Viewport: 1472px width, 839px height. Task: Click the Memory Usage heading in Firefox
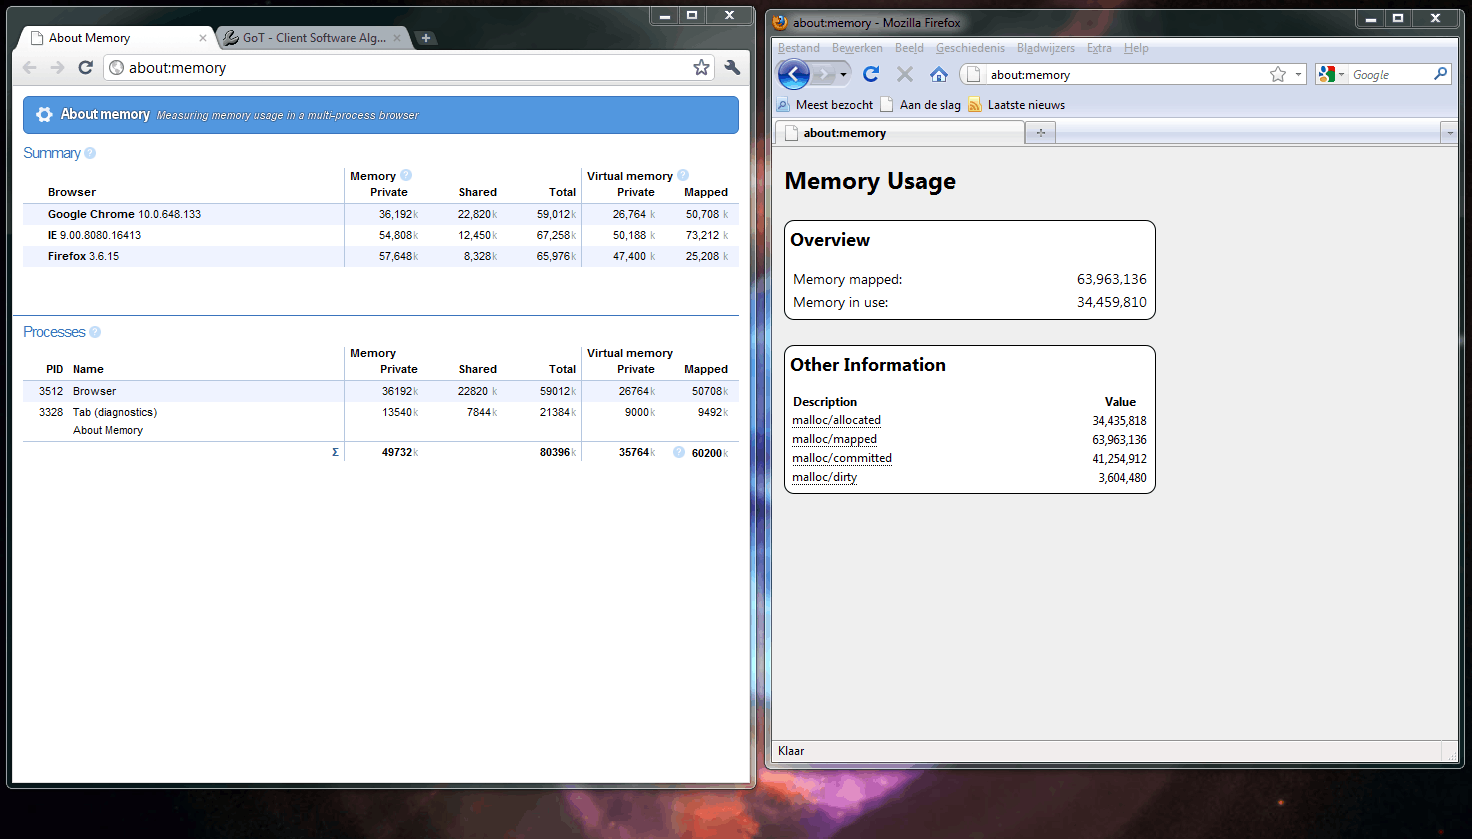[870, 181]
